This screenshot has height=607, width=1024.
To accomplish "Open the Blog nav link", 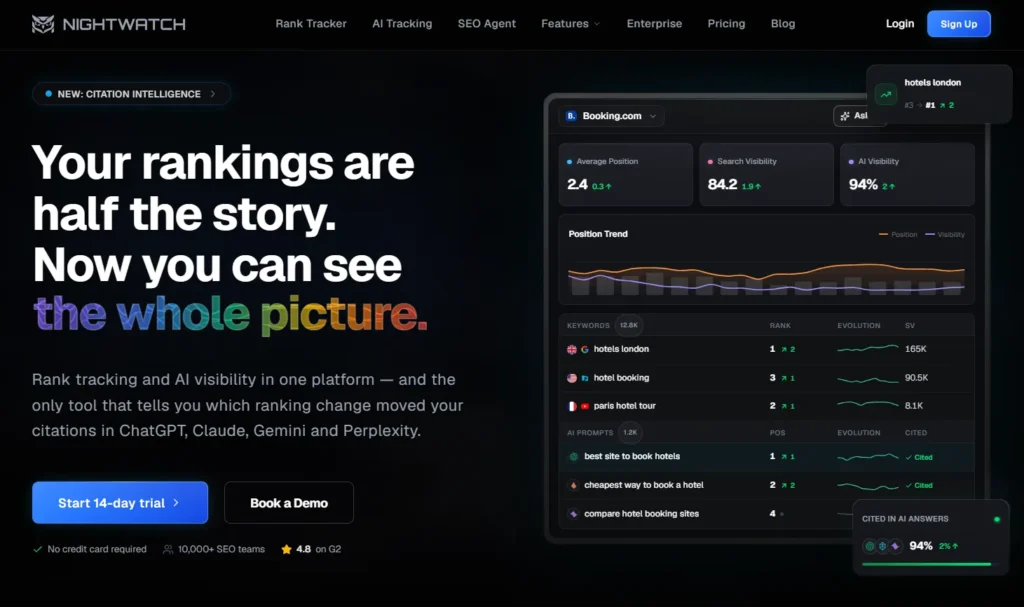I will (x=783, y=24).
